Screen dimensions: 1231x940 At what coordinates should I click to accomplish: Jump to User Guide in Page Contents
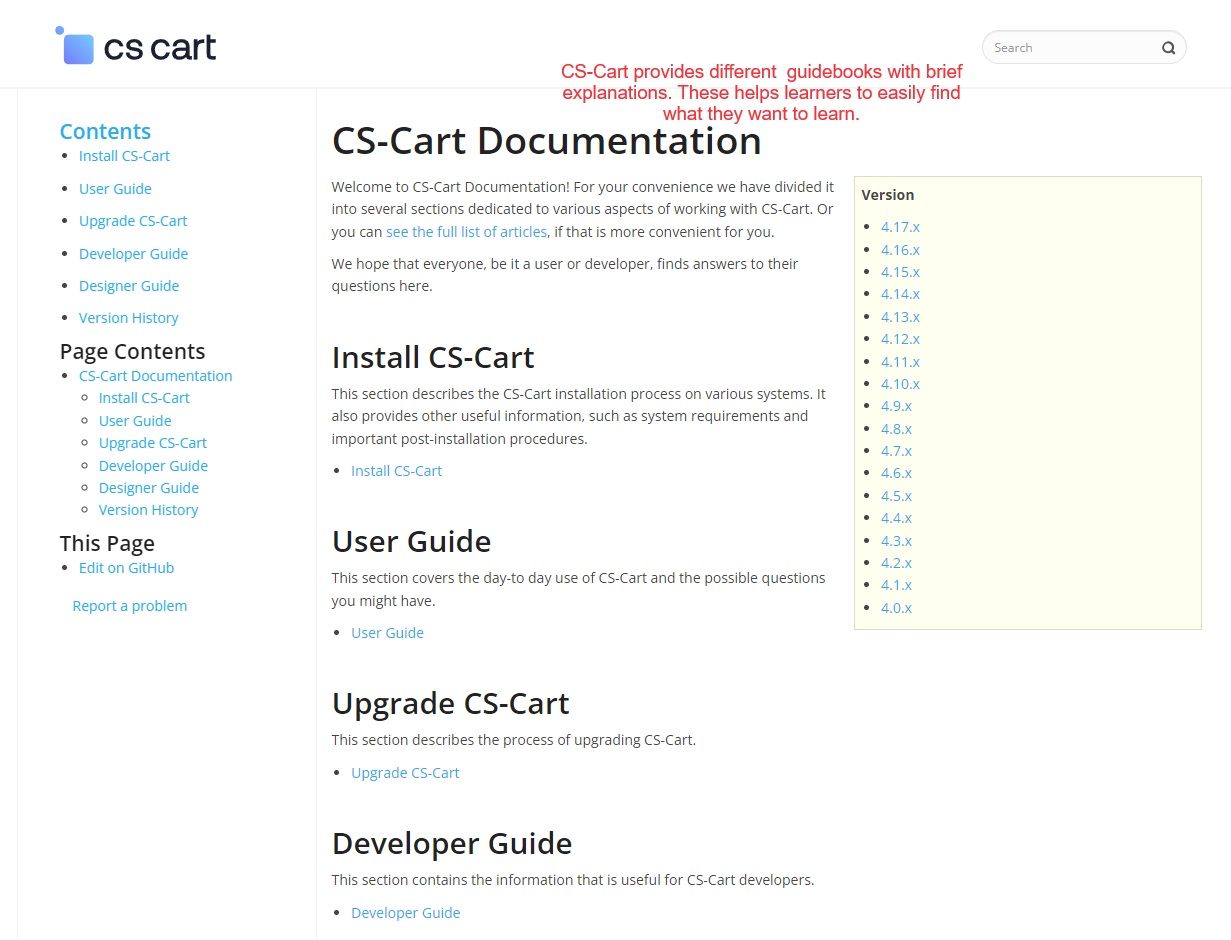coord(135,421)
